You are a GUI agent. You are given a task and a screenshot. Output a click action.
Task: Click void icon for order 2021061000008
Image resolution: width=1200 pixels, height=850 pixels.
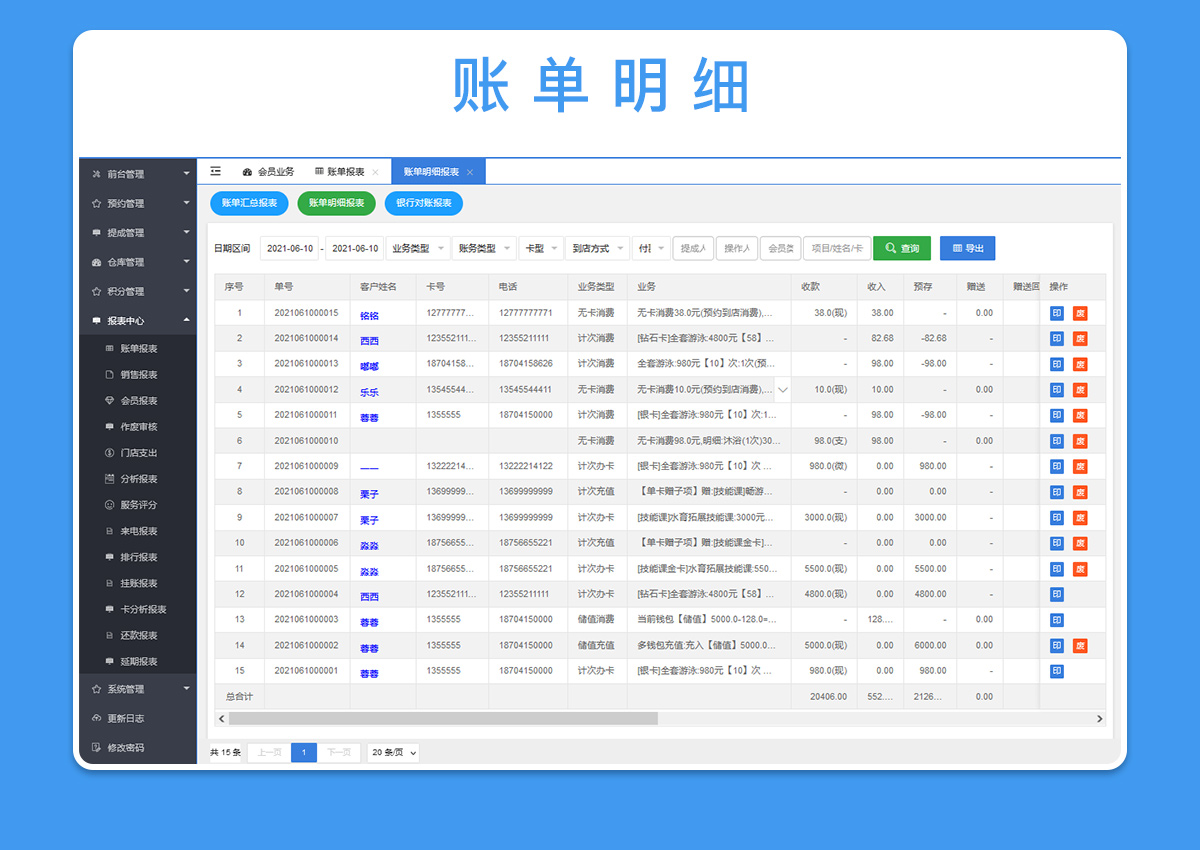point(1080,492)
